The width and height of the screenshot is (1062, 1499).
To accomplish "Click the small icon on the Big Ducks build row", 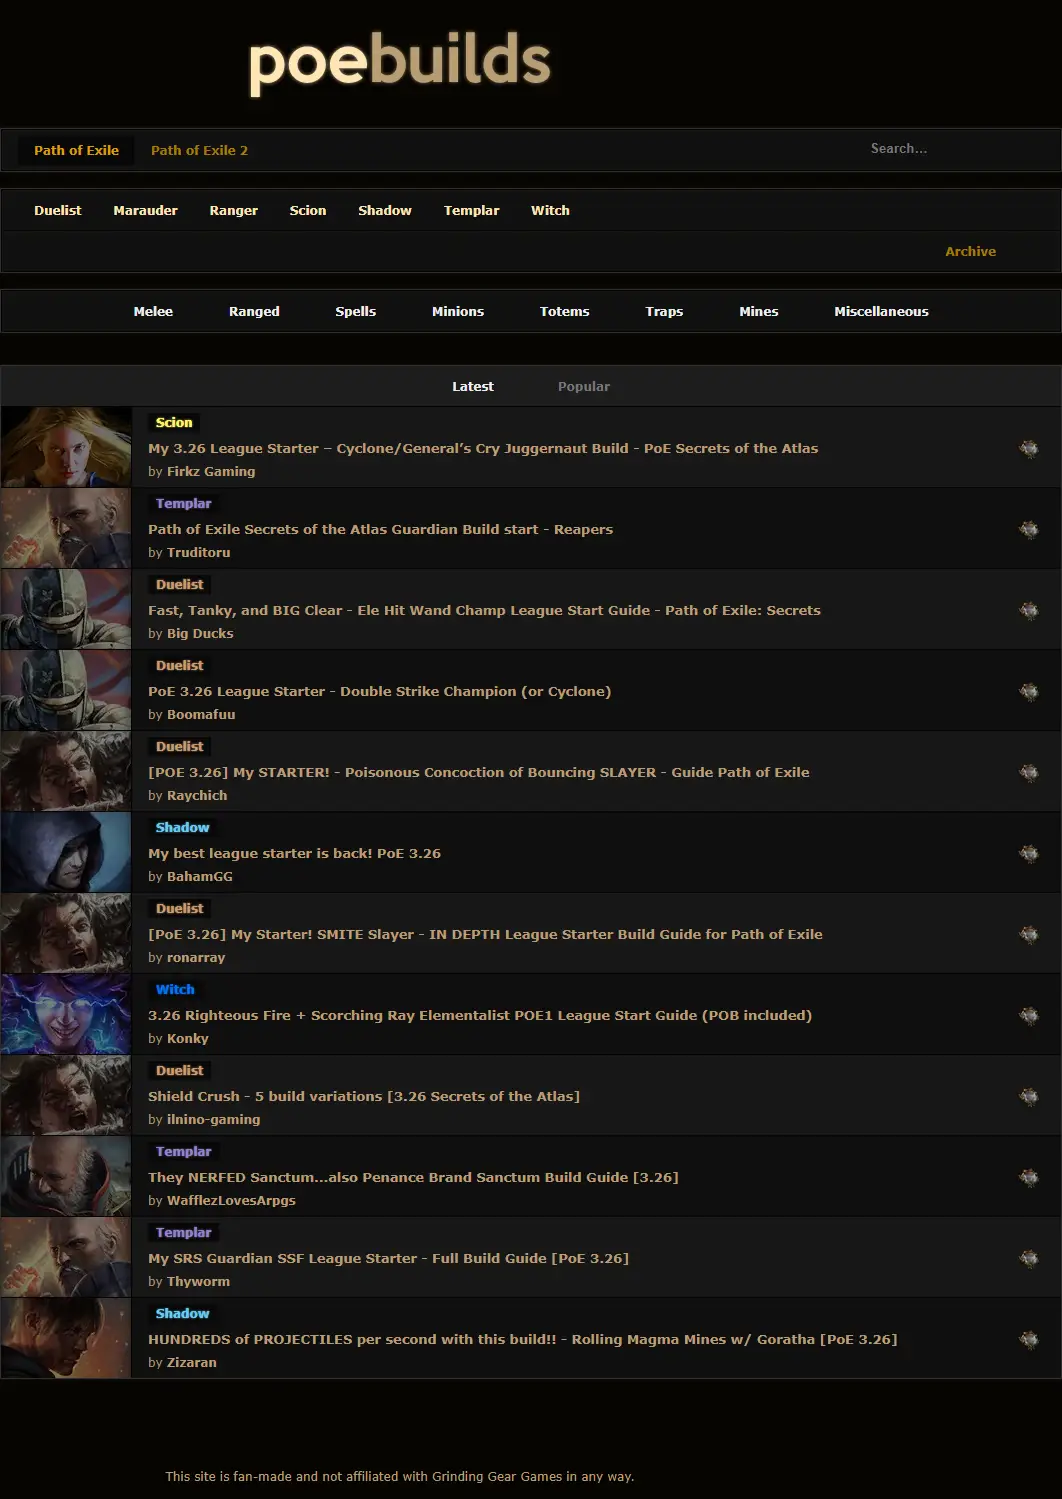I will click(x=1028, y=610).
